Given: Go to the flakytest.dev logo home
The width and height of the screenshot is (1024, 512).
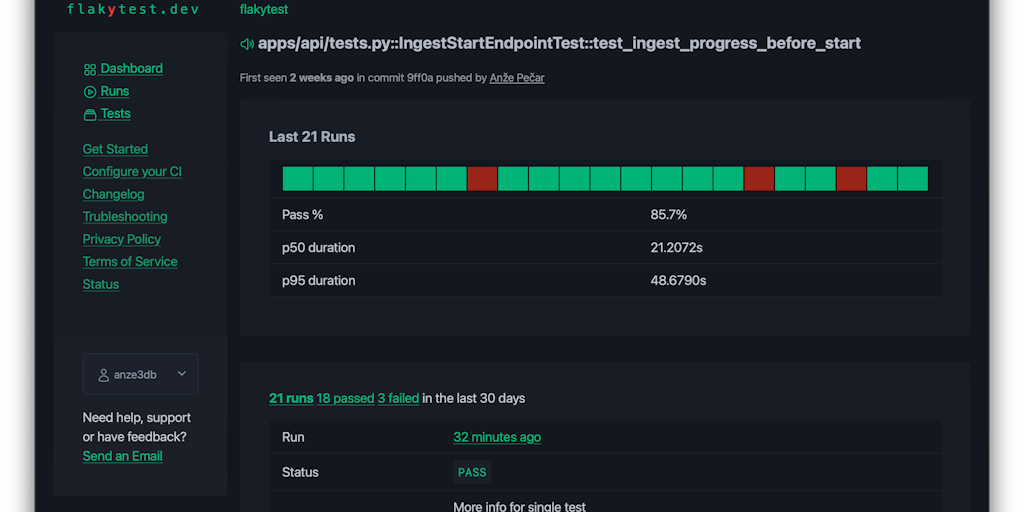Looking at the screenshot, I should tap(132, 9).
